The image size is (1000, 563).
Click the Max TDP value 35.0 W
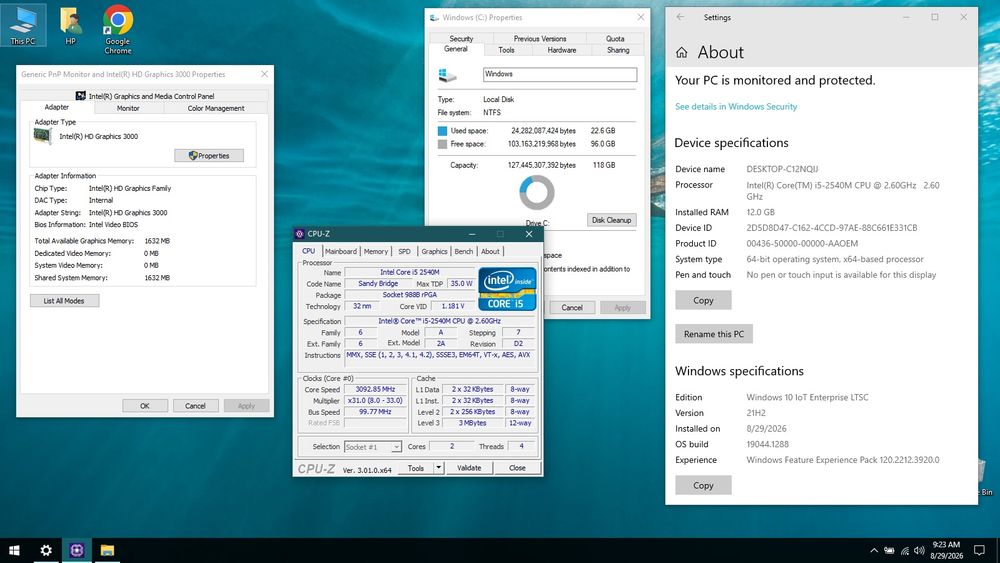pyautogui.click(x=461, y=283)
